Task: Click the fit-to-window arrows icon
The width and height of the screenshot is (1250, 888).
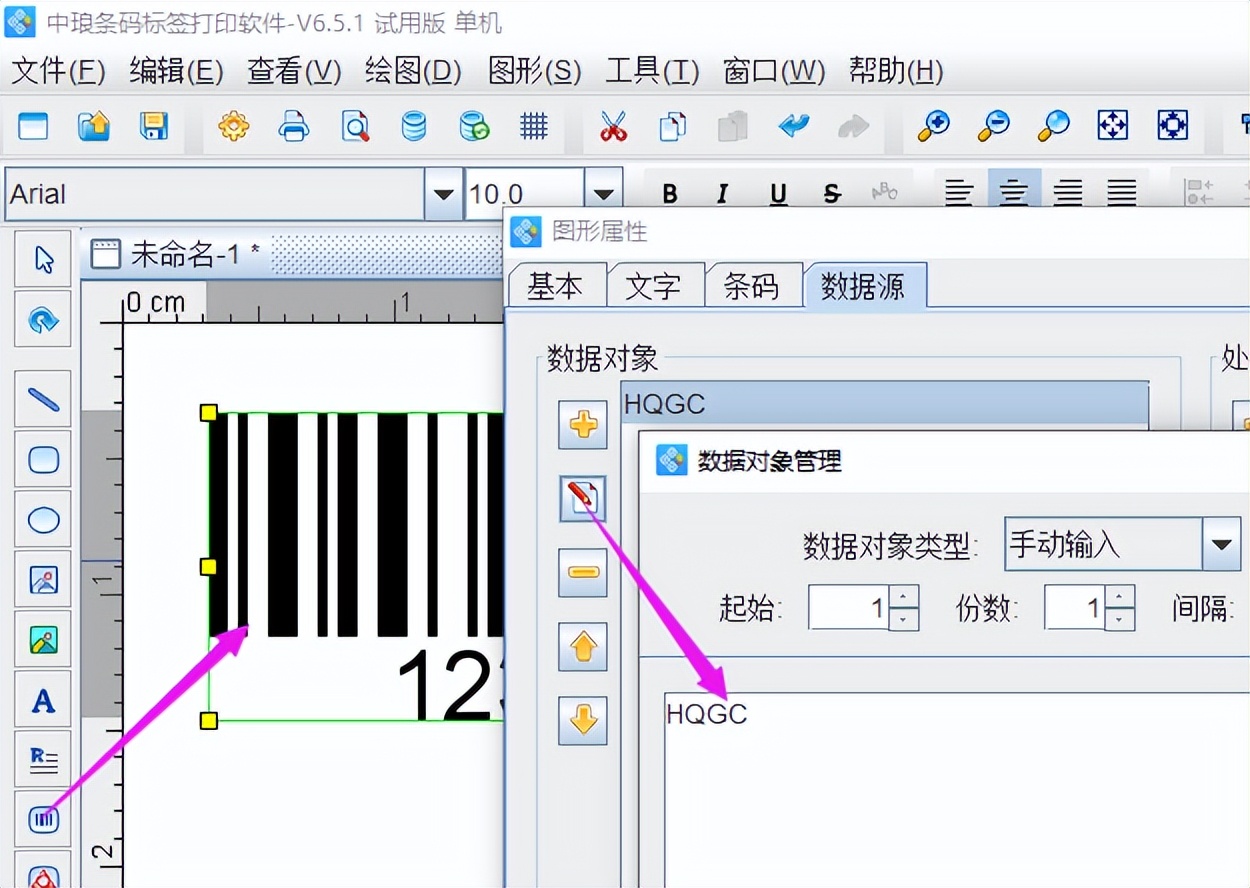Action: coord(1113,126)
